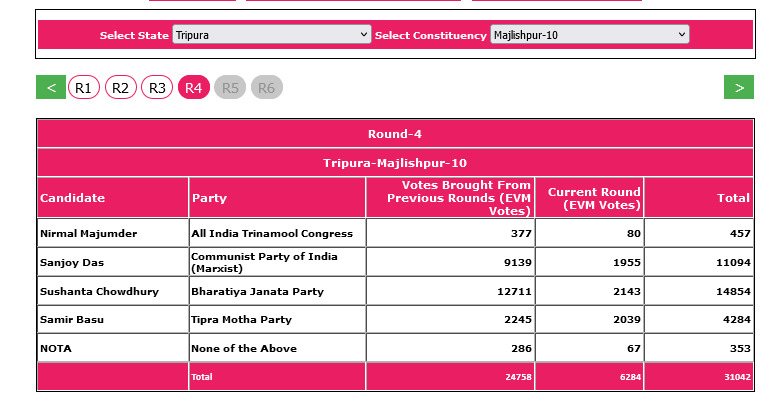The width and height of the screenshot is (779, 407).
Task: Click the next round green arrow
Action: click(738, 88)
